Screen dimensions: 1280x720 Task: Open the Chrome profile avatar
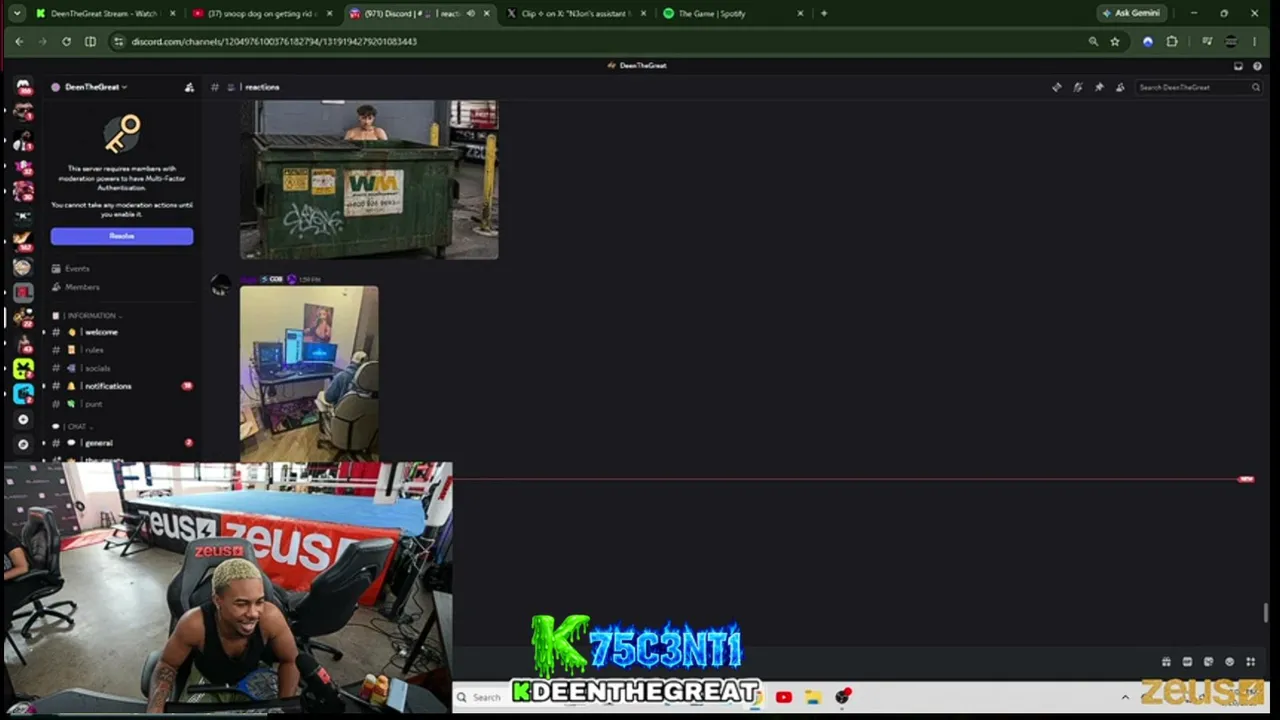[1231, 41]
